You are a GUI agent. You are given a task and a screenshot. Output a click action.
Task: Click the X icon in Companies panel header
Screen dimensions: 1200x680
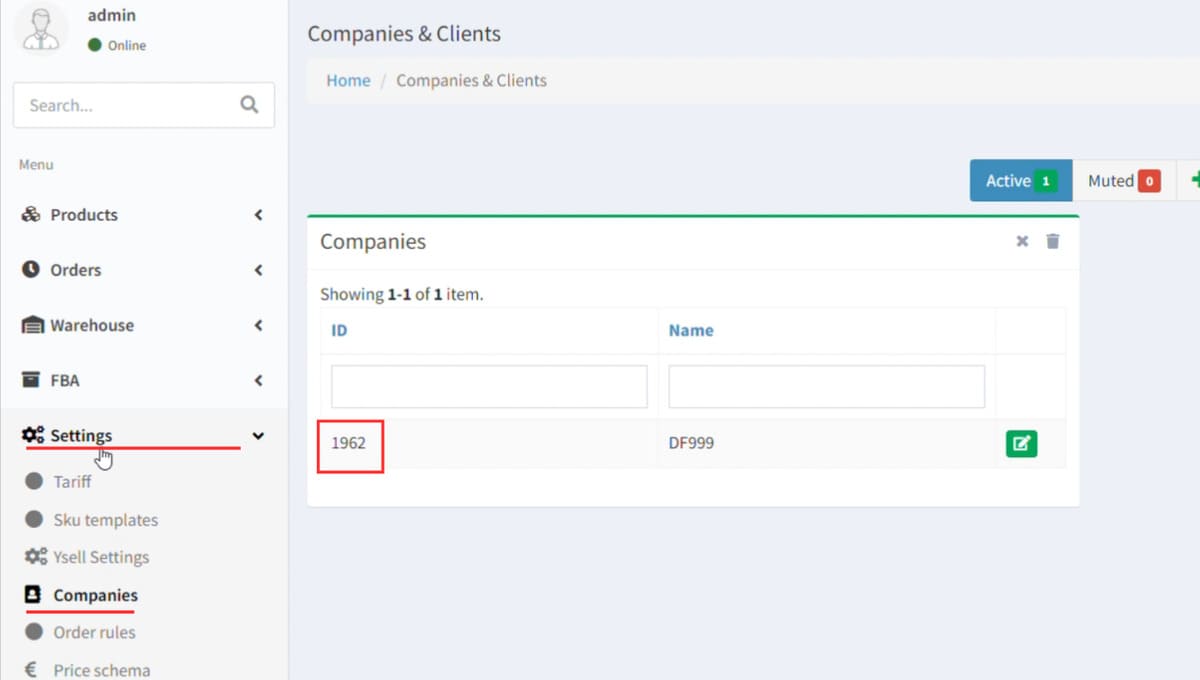tap(1022, 241)
